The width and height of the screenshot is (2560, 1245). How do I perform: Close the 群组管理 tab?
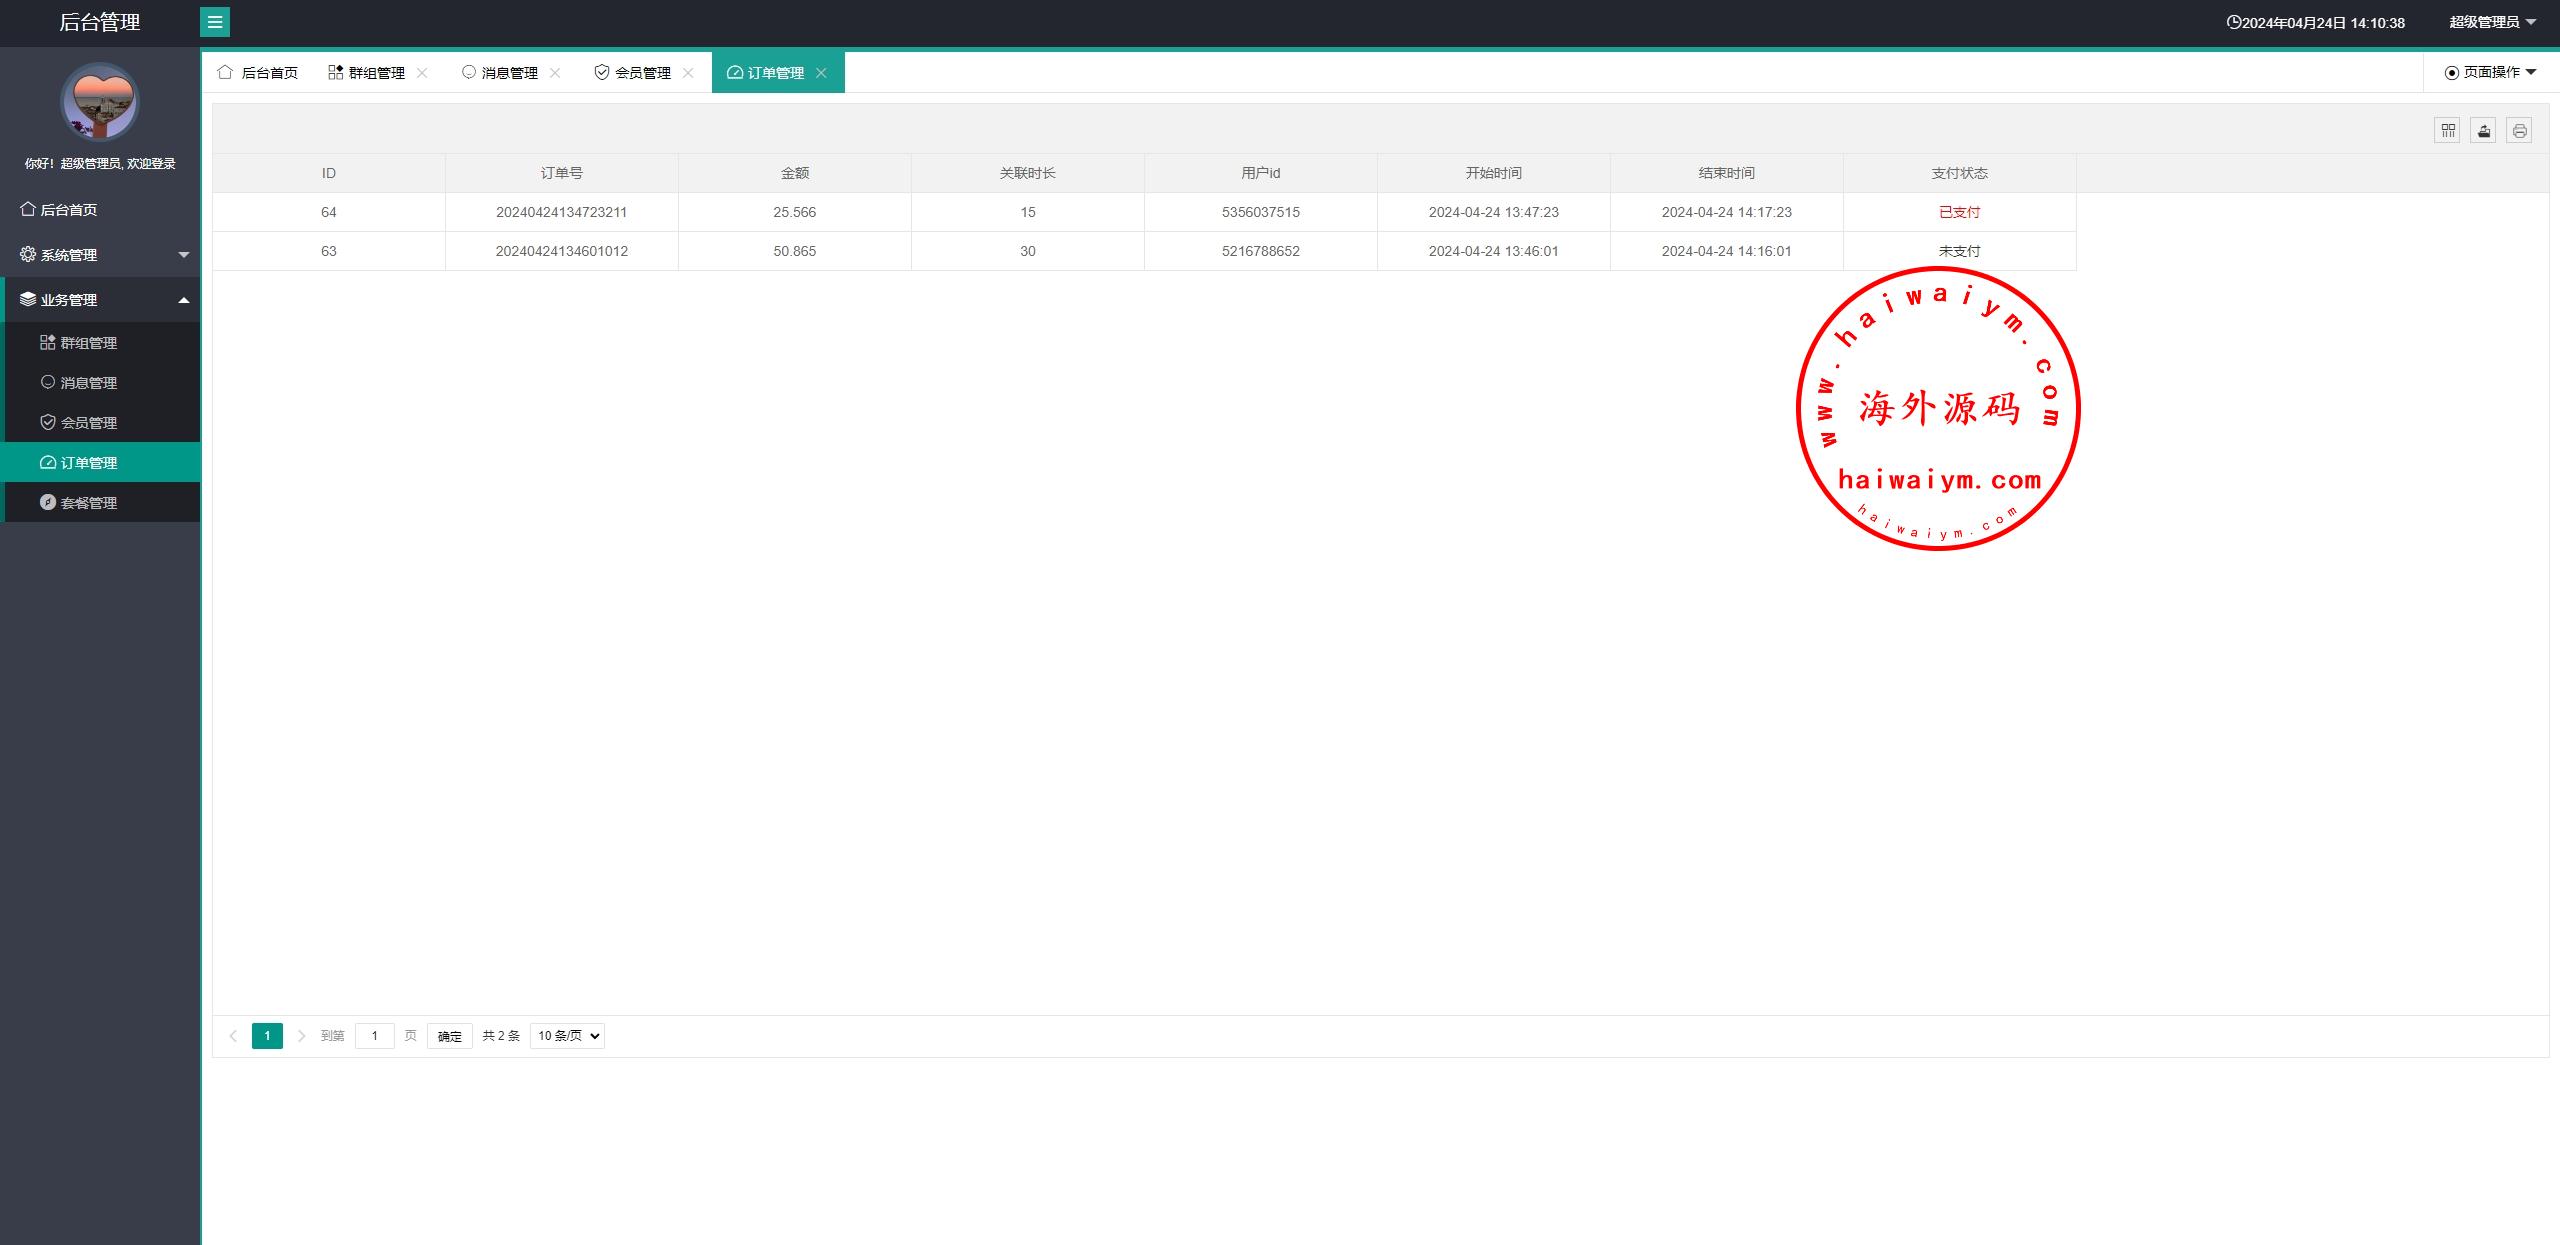pos(422,73)
